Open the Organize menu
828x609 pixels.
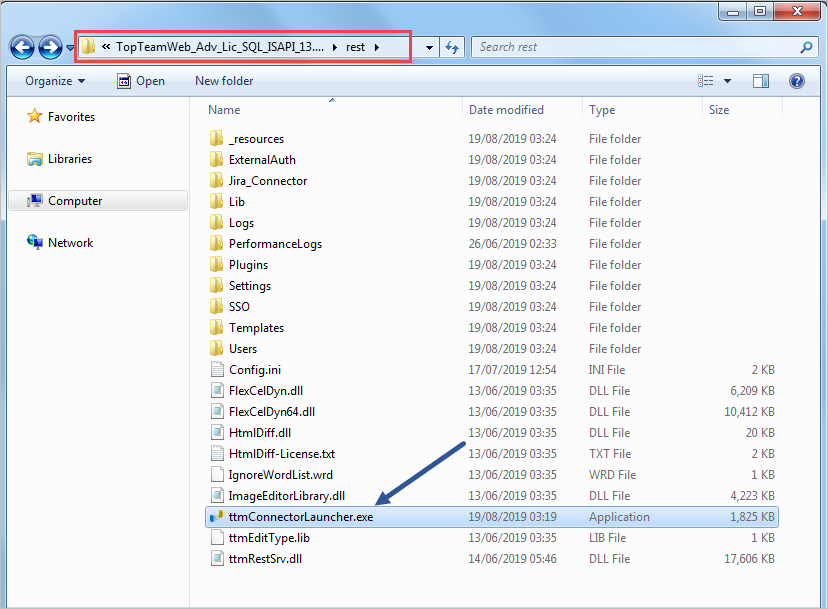[55, 81]
